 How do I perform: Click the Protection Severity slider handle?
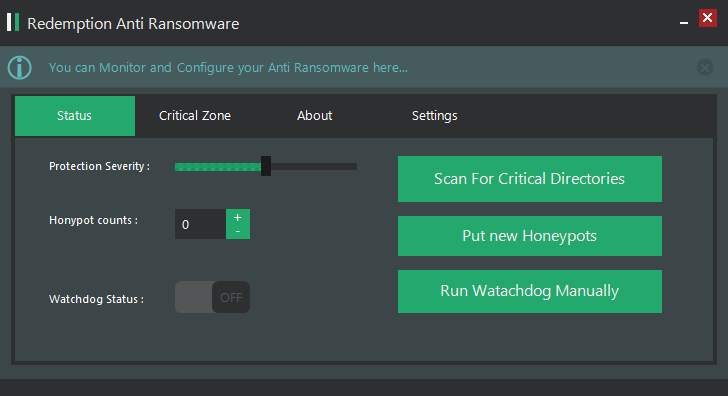pyautogui.click(x=266, y=166)
